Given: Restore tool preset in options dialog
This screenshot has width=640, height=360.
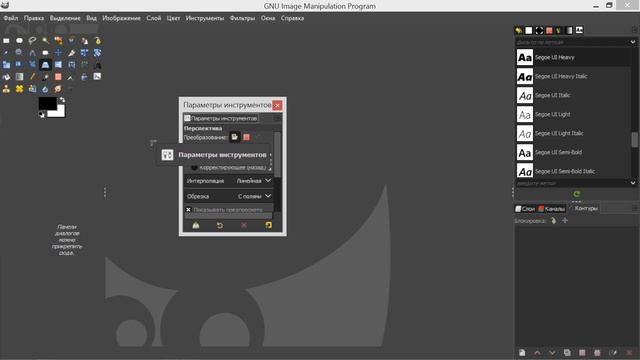Looking at the screenshot, I should [x=220, y=225].
